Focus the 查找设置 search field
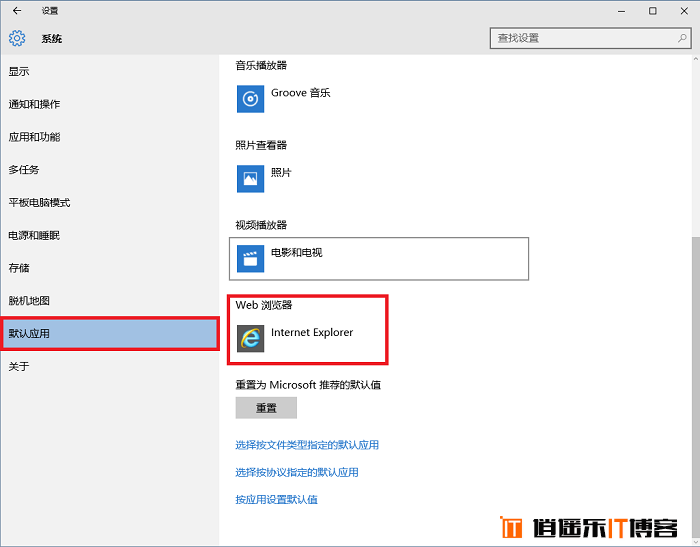This screenshot has height=547, width=700. point(590,38)
